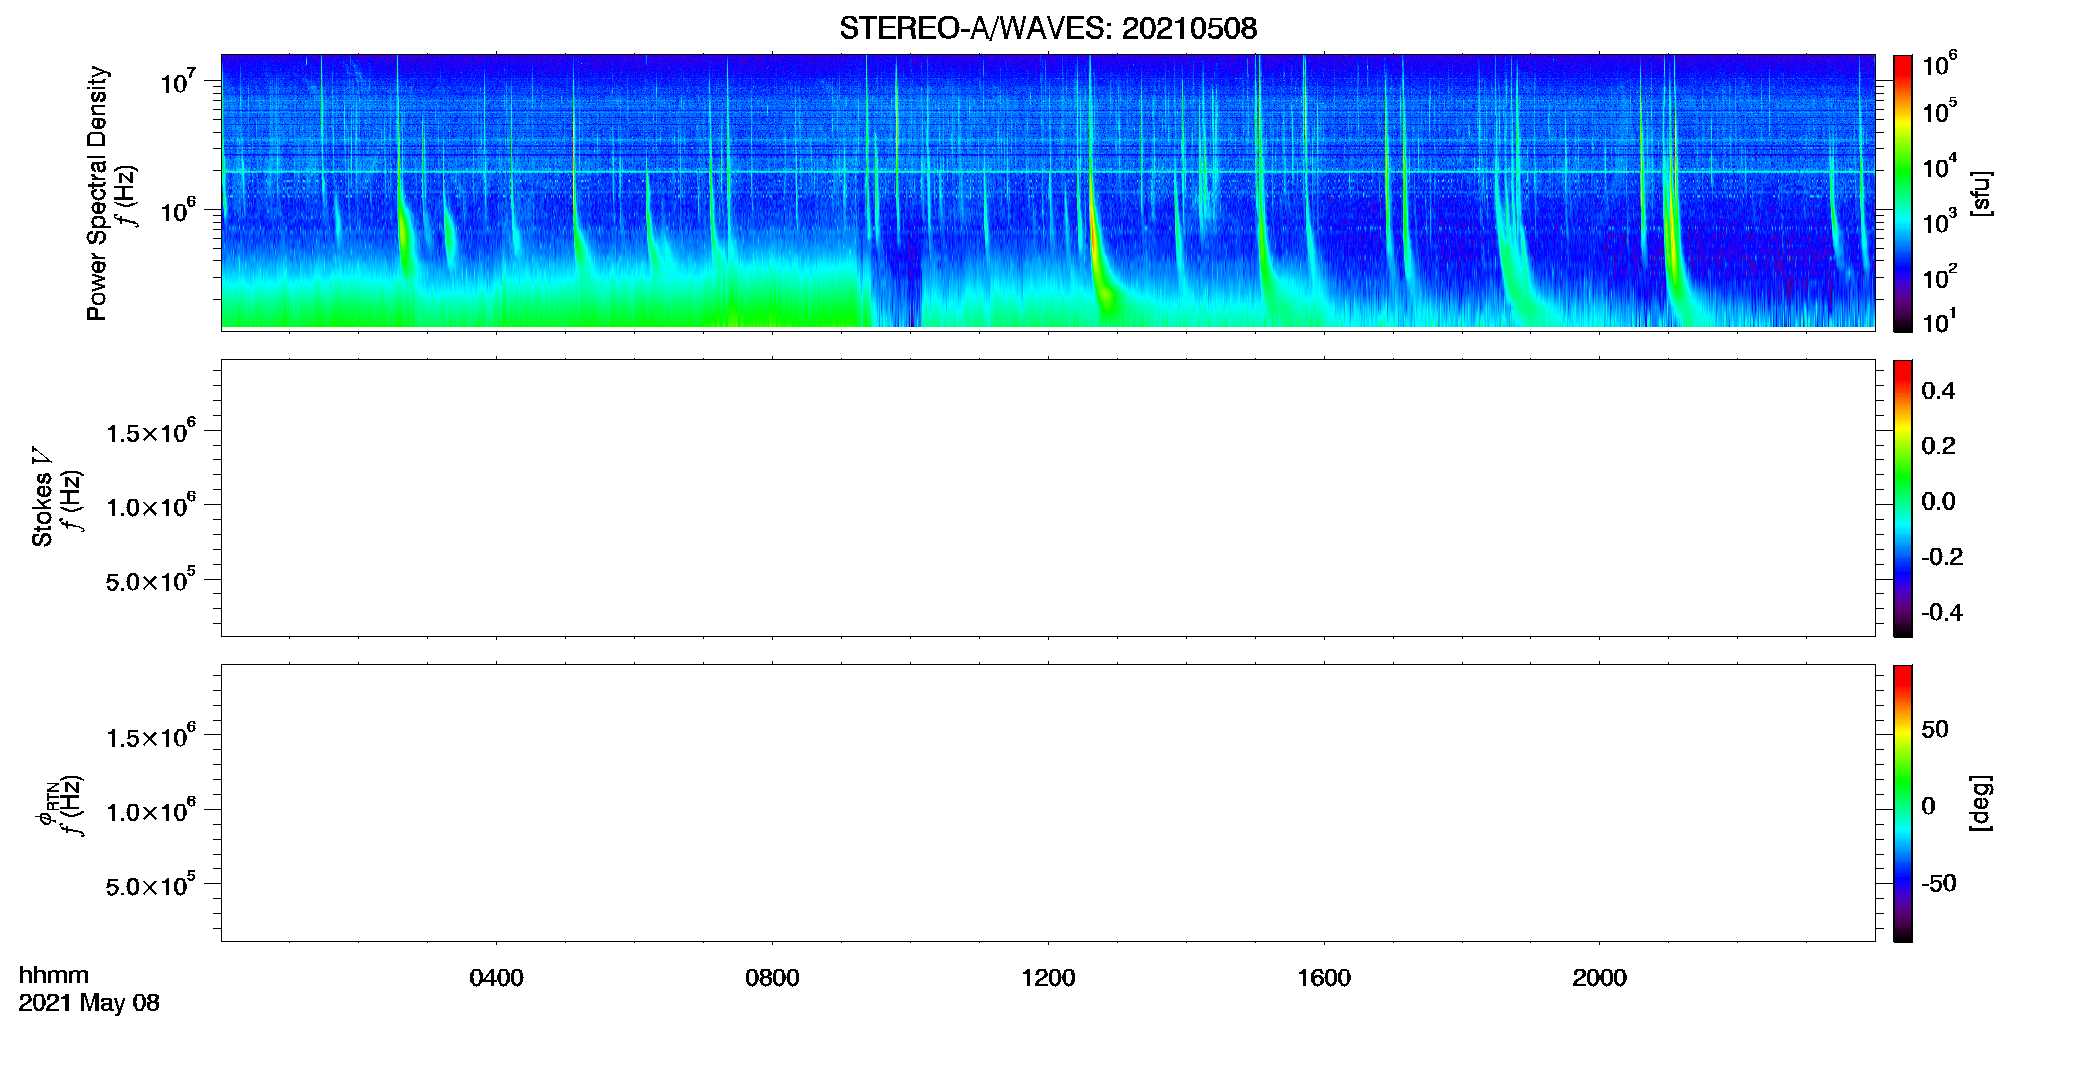Click the rainbow colorbar beside the spectrogram
This screenshot has width=2096, height=1080.
1902,193
